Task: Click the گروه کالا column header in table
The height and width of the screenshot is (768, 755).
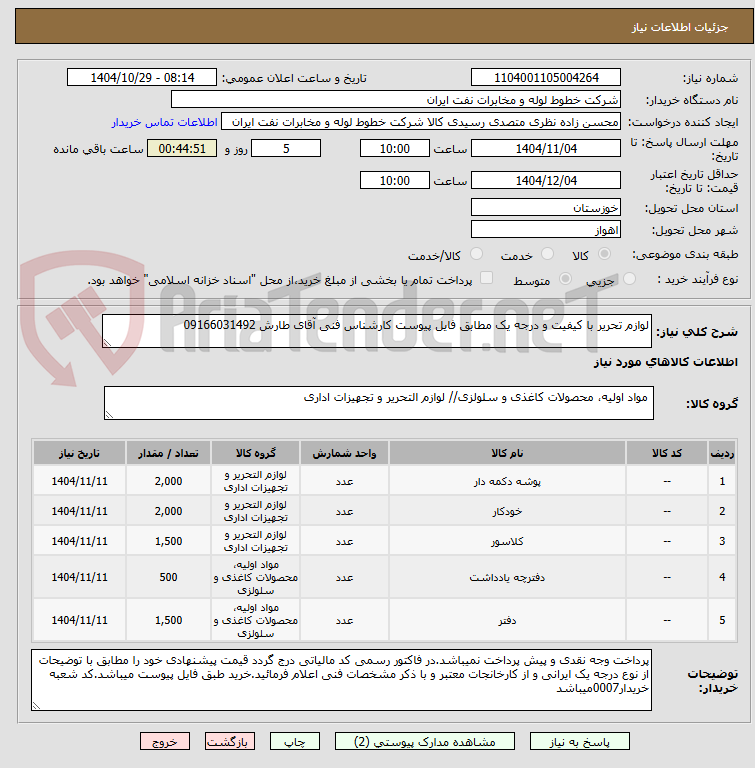Action: click(x=256, y=453)
